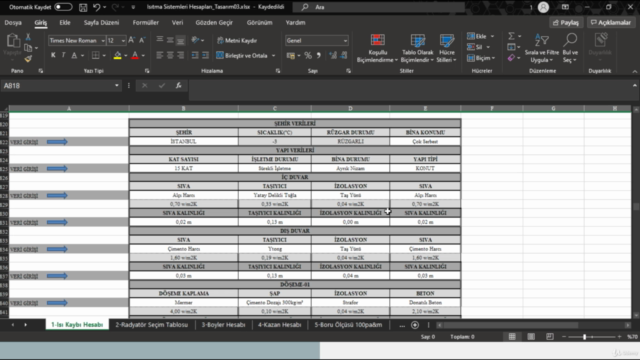Click the Sil delete cells button
The height and width of the screenshot is (360, 640).
(x=475, y=47)
